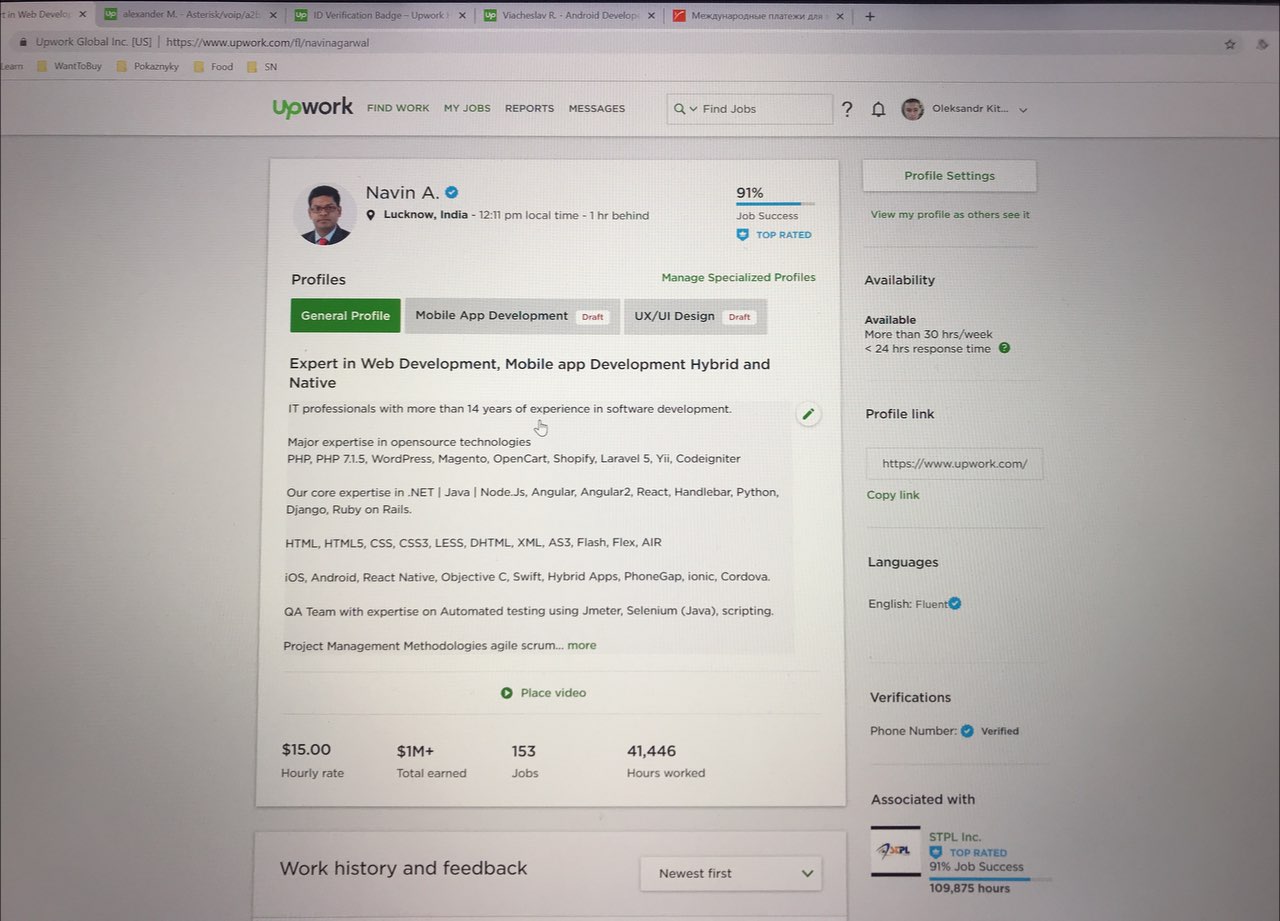The image size is (1280, 921).
Task: Click the 109,875 hours text
Action: (970, 889)
